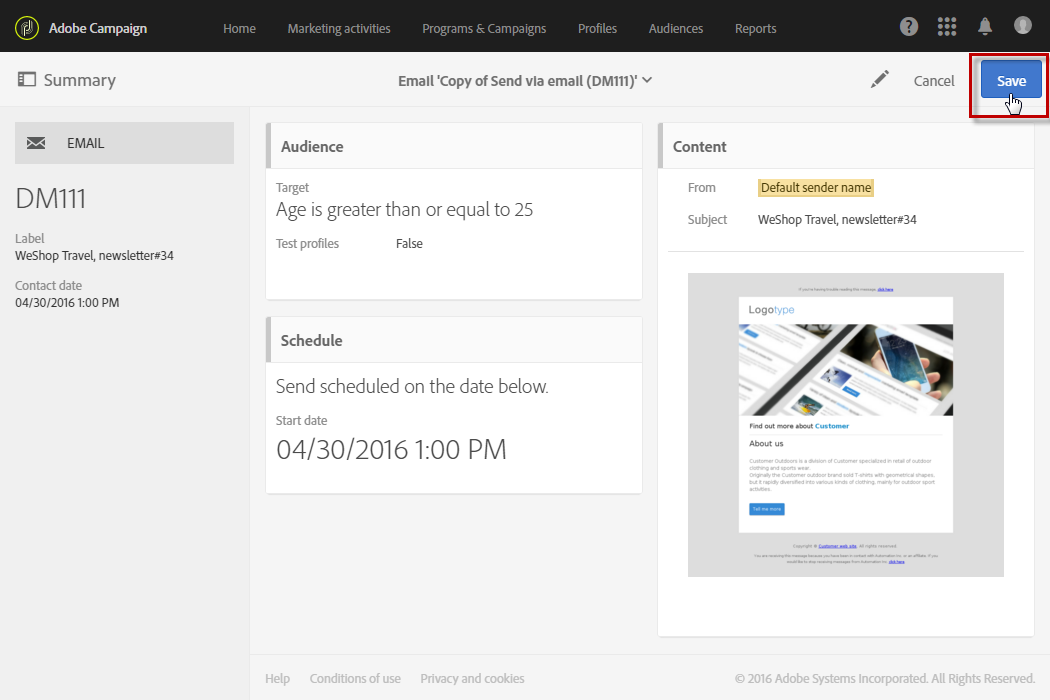Open help via question mark icon
The height and width of the screenshot is (700, 1050).
[909, 27]
